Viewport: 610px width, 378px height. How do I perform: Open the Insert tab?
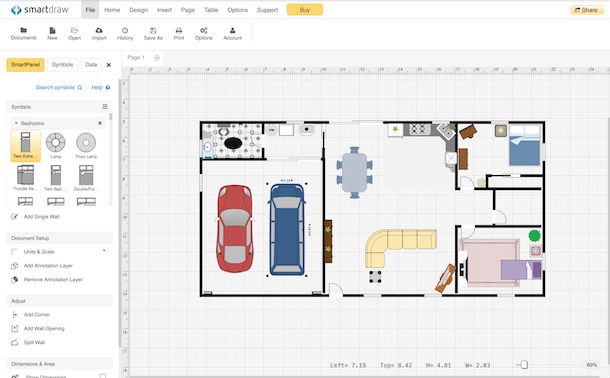click(164, 10)
